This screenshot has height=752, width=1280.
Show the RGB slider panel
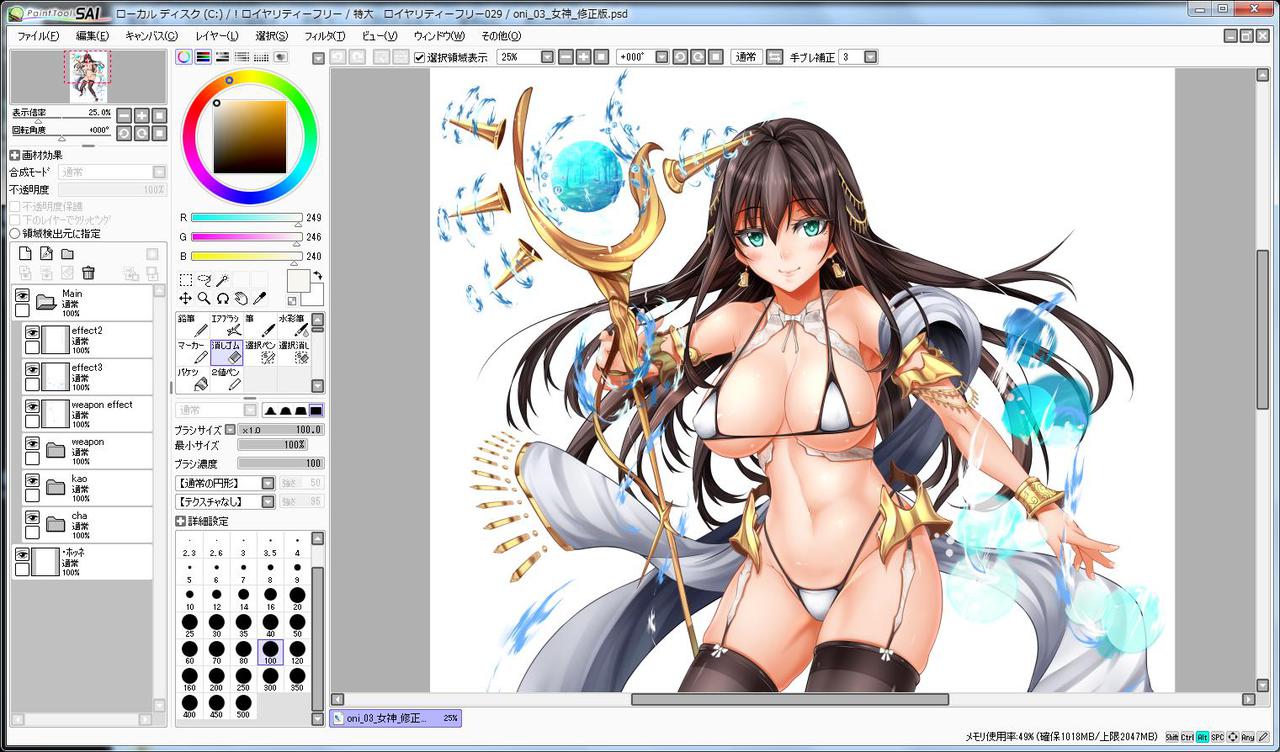[x=203, y=57]
